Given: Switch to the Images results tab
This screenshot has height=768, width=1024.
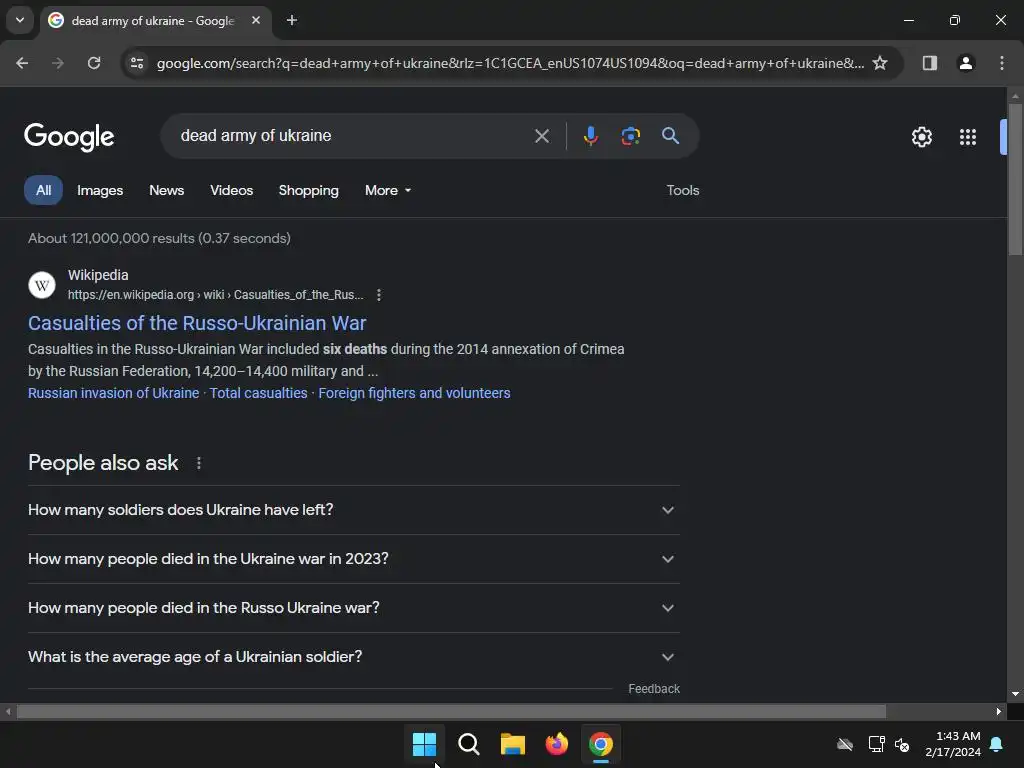Looking at the screenshot, I should [100, 190].
